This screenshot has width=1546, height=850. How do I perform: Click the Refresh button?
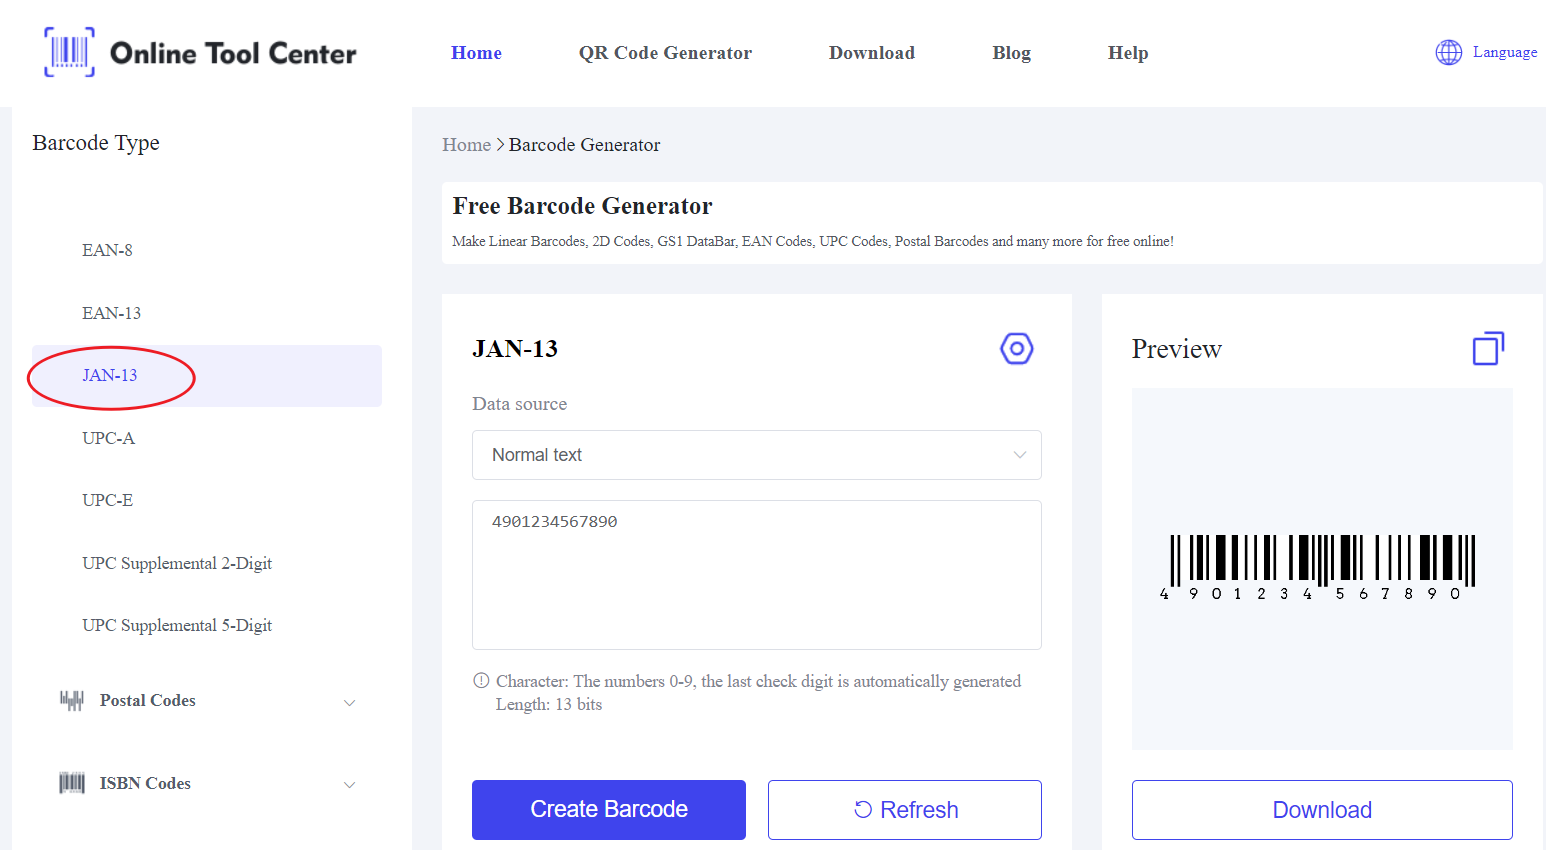point(905,810)
